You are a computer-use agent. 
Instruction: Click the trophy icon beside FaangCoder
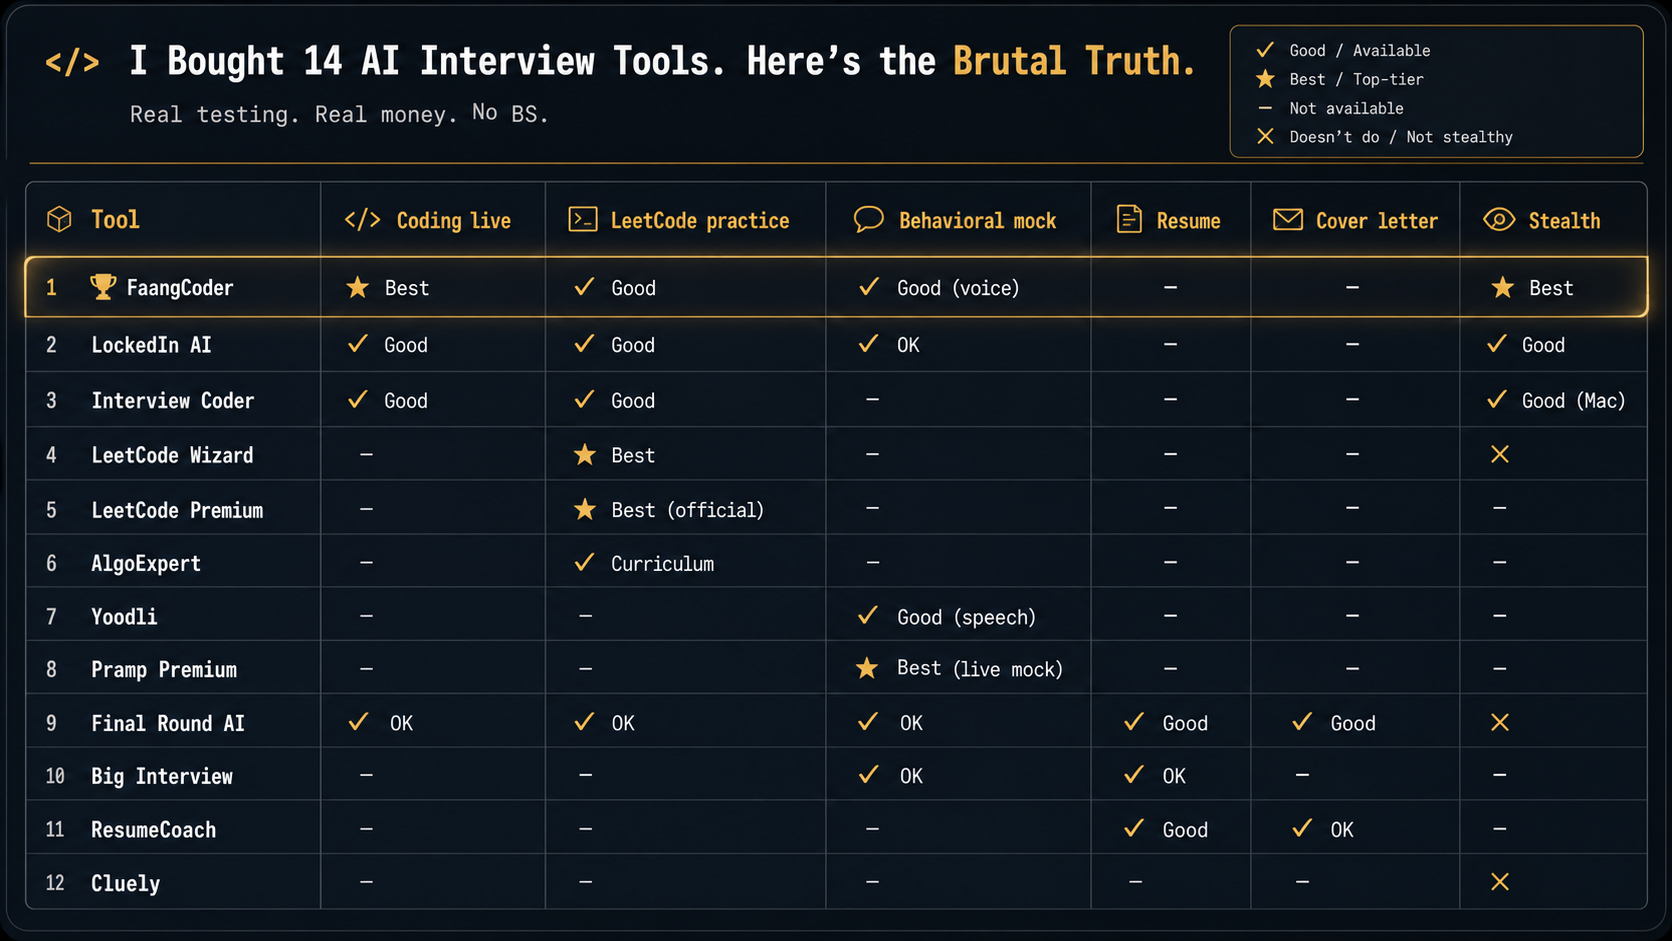[x=103, y=287]
